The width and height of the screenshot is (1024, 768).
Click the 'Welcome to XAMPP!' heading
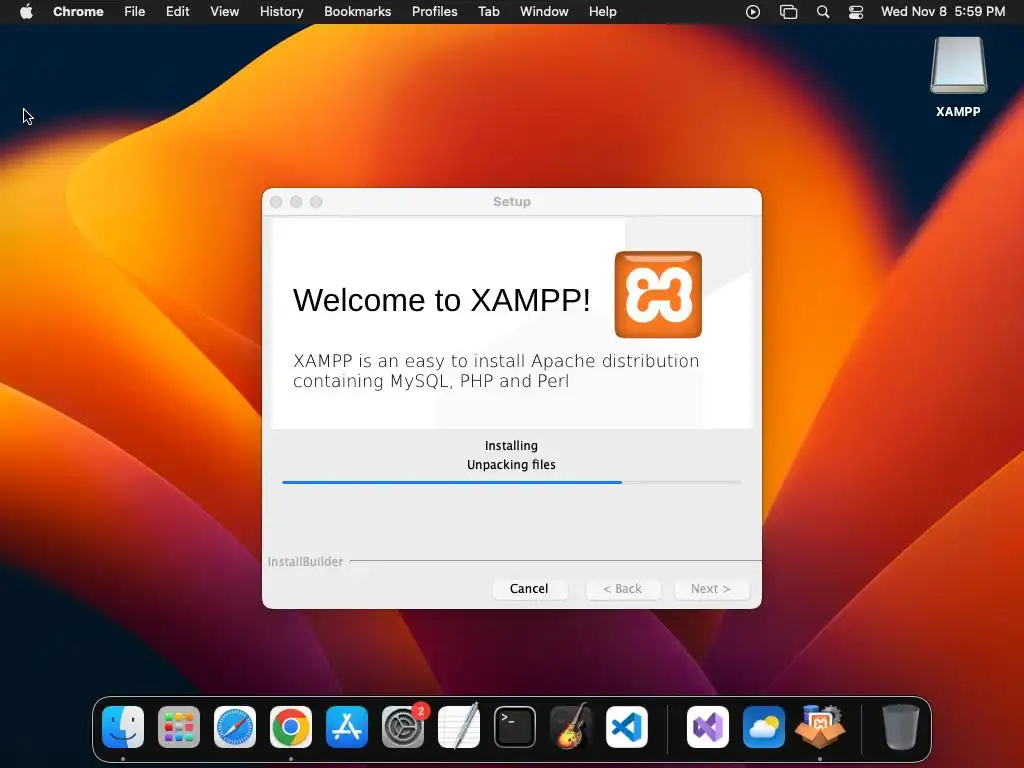[441, 300]
